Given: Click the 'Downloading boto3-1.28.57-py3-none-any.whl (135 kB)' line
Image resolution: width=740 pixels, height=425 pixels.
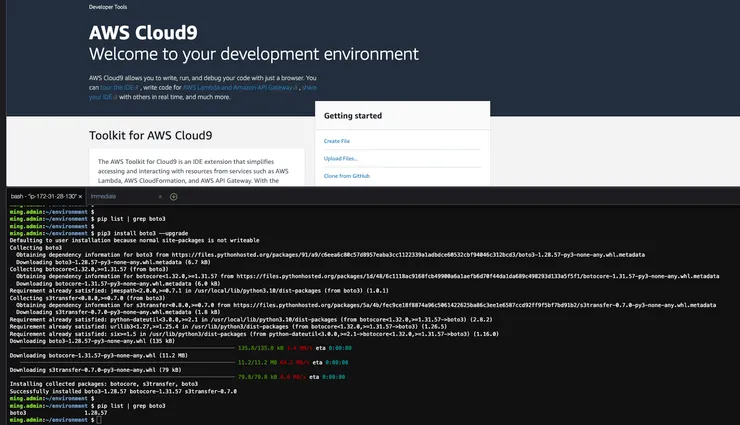Looking at the screenshot, I should (92, 341).
